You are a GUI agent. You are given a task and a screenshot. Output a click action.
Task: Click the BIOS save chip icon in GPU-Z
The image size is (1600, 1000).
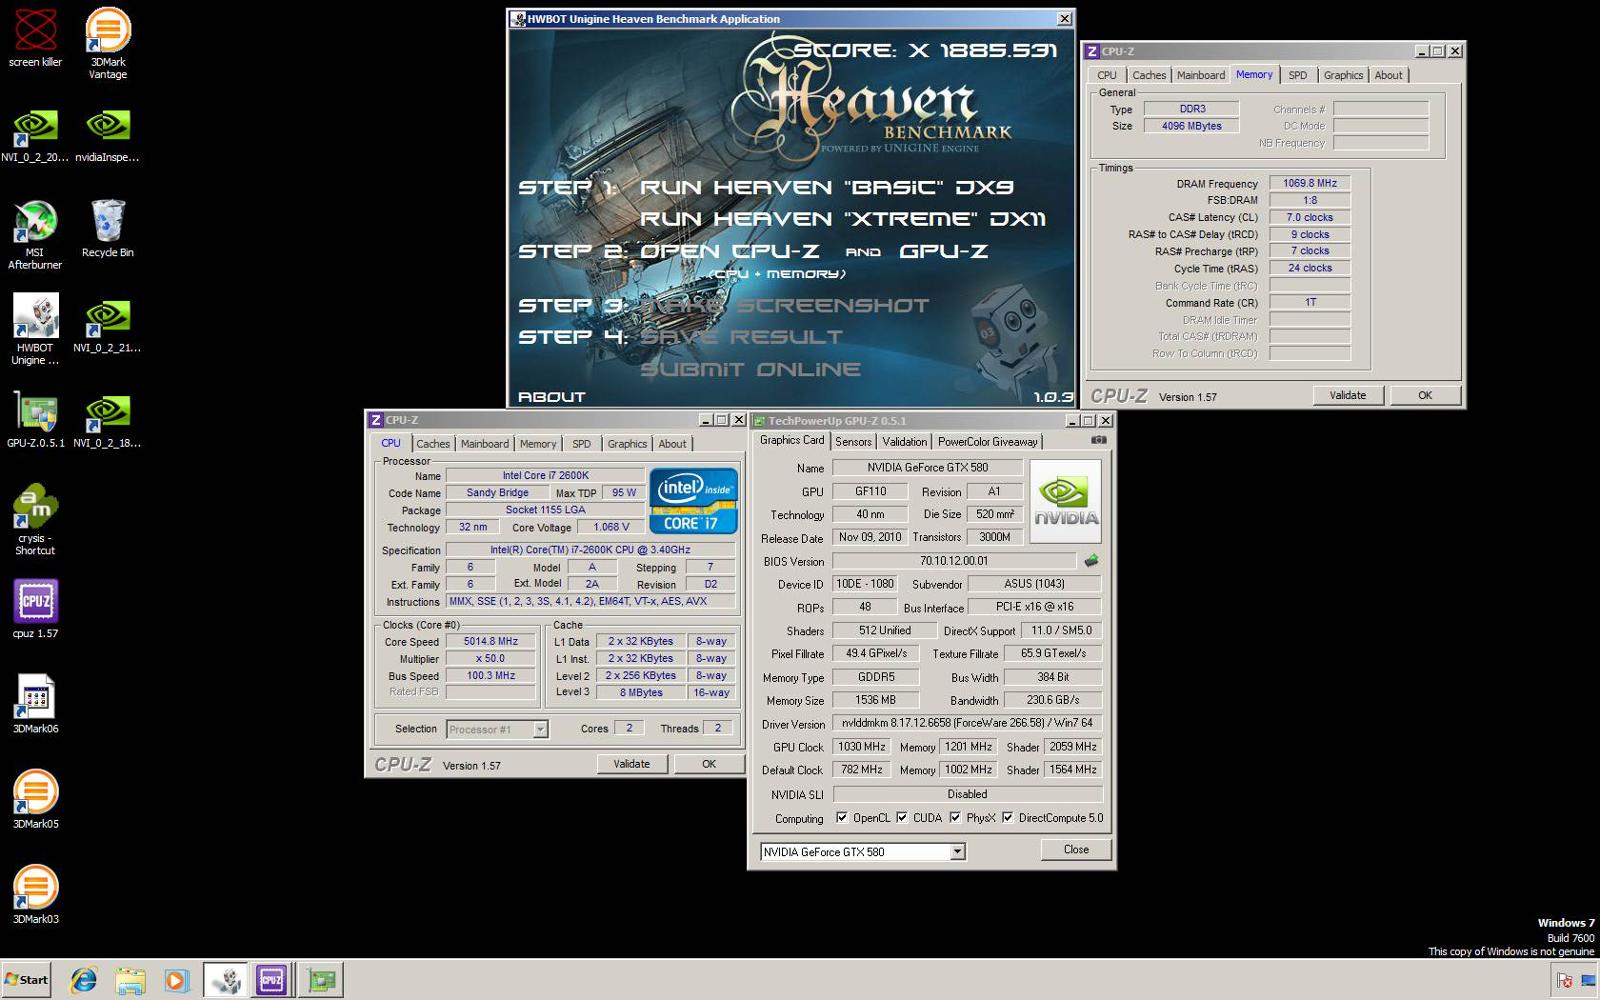click(1091, 561)
